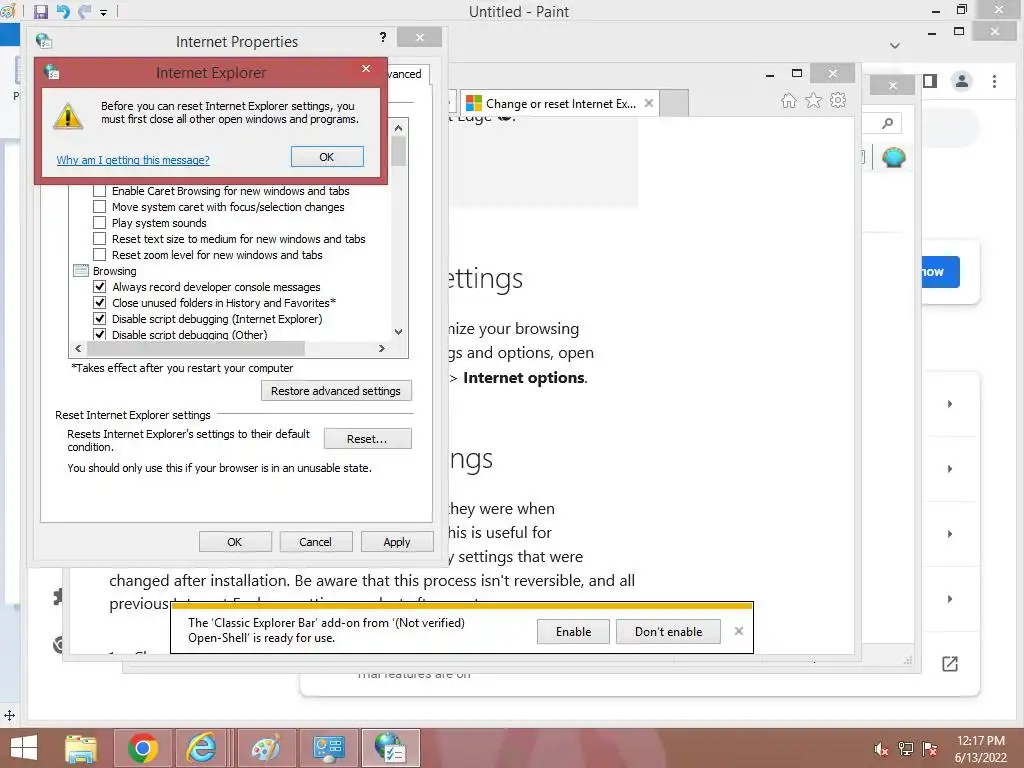The height and width of the screenshot is (768, 1024).
Task: Click Restore advanced settings button
Action: point(336,391)
